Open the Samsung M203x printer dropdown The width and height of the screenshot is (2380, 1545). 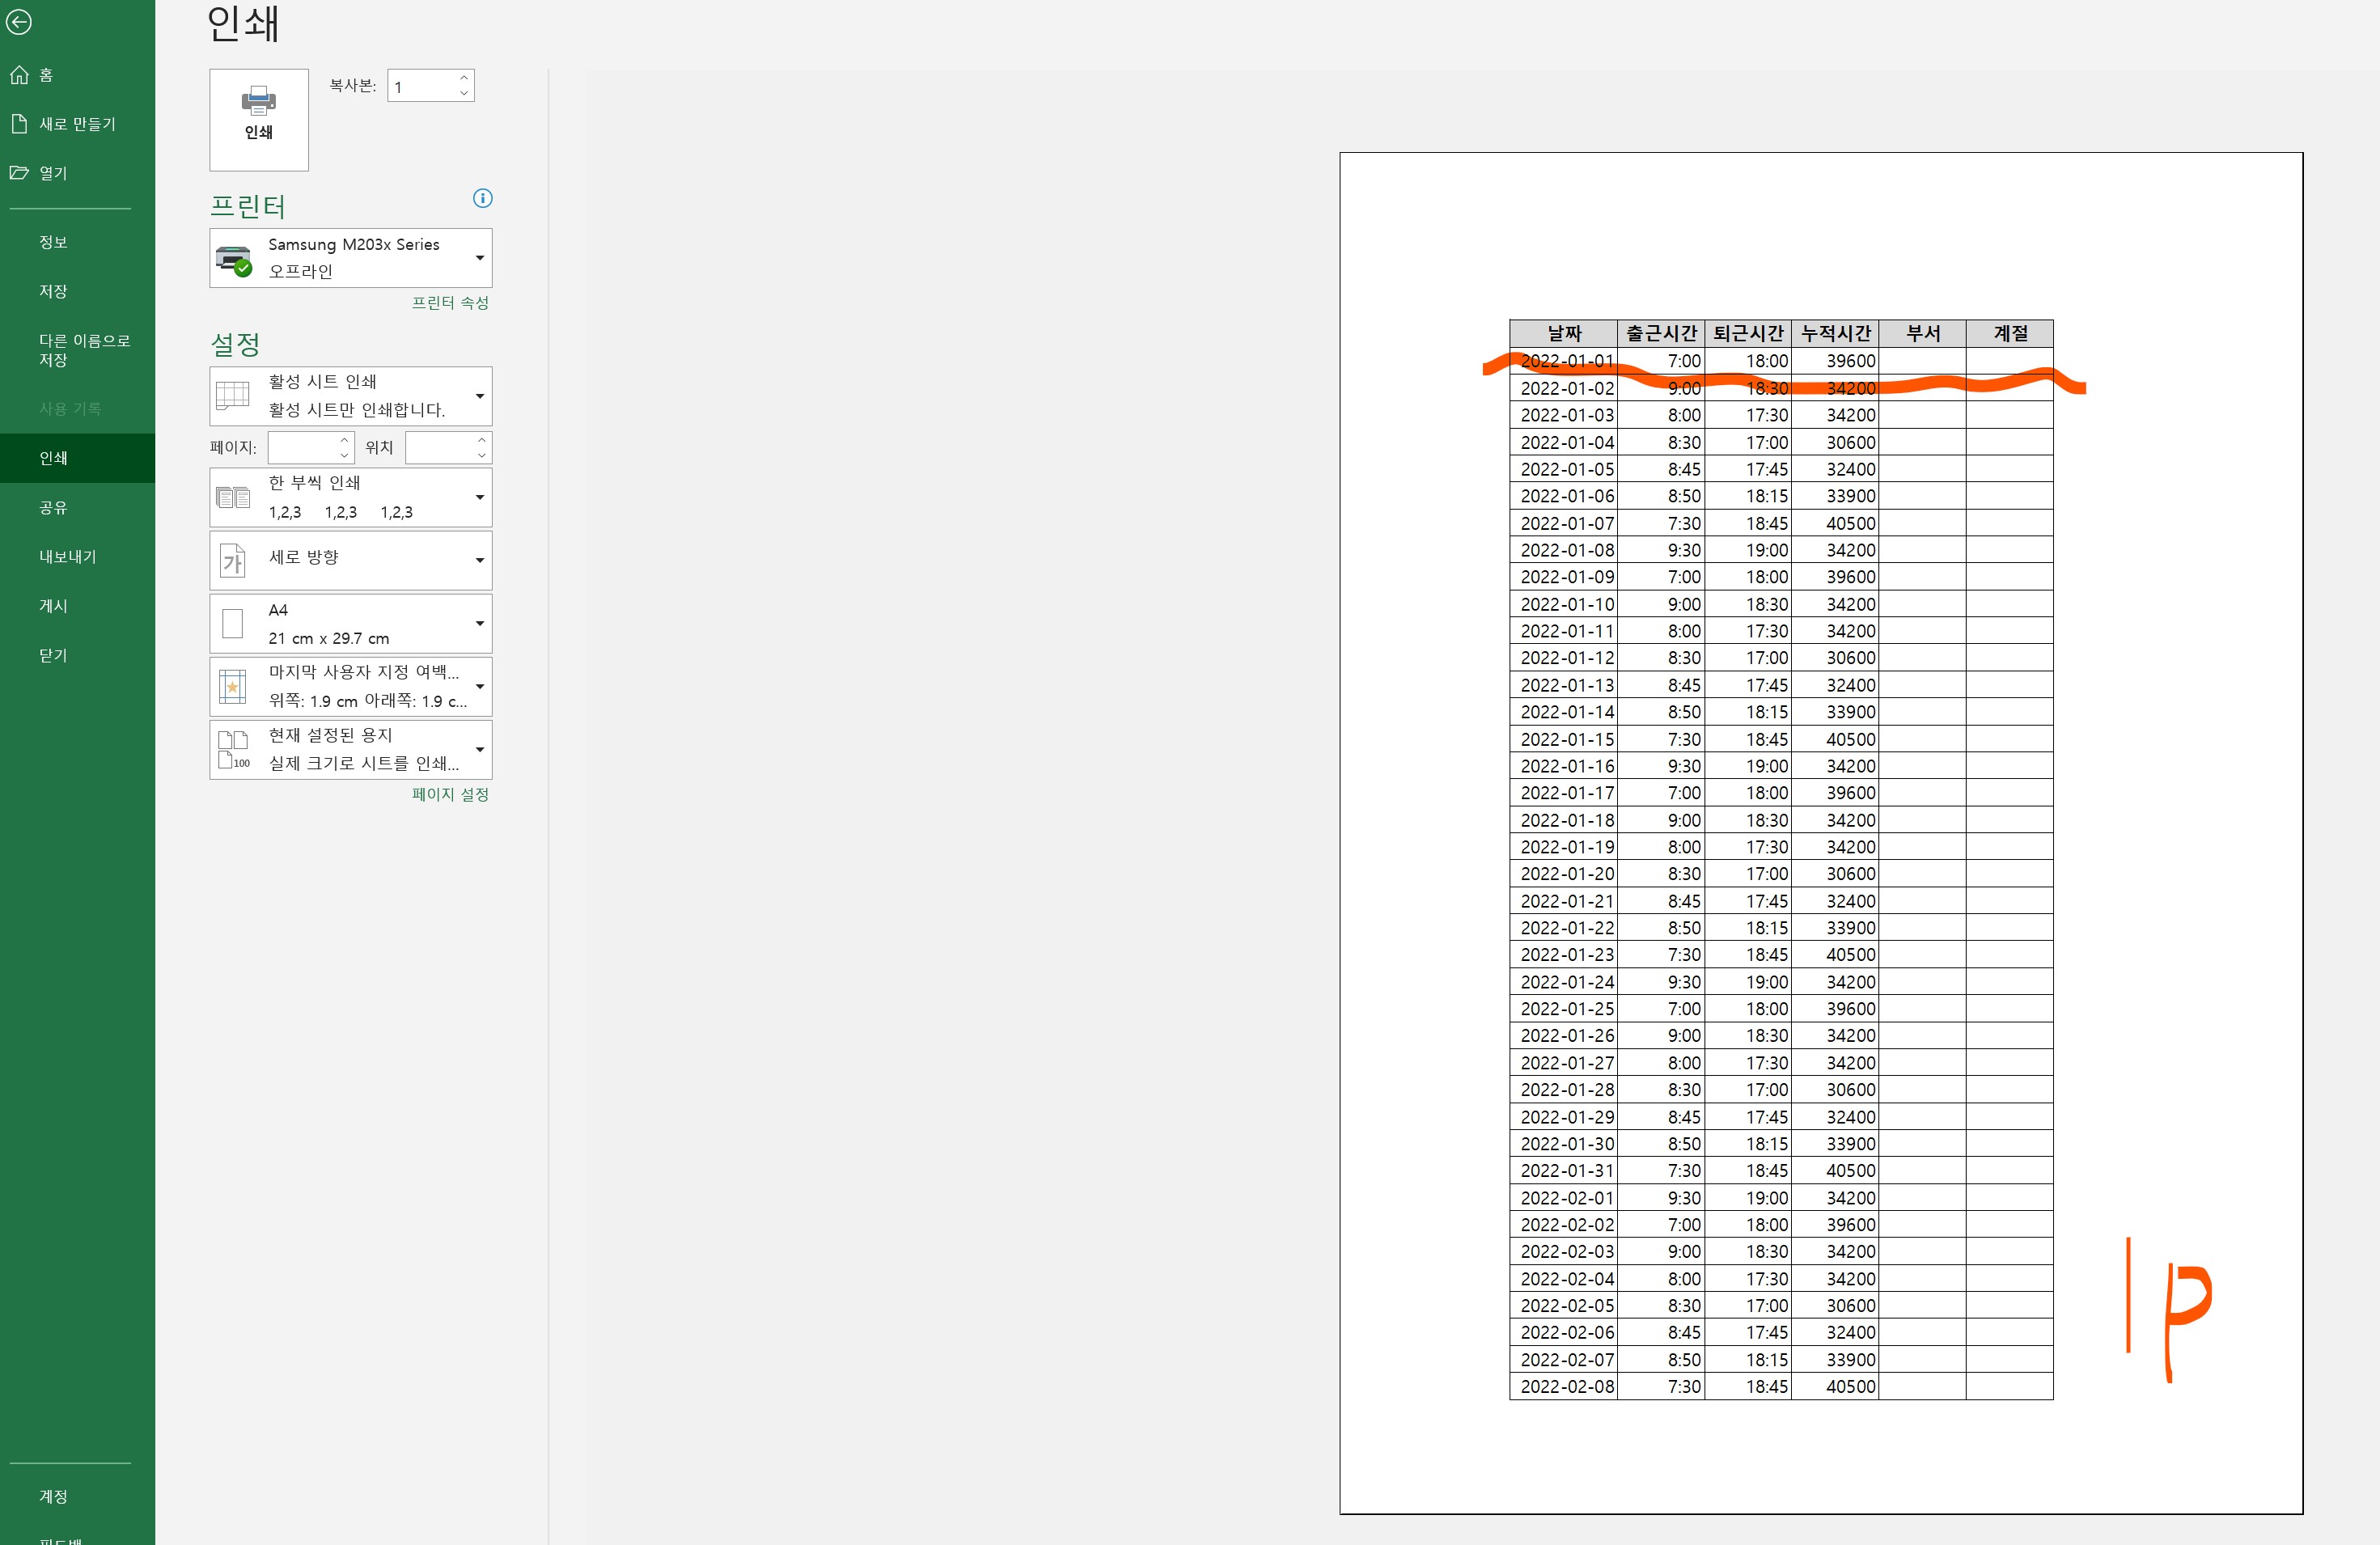[480, 258]
